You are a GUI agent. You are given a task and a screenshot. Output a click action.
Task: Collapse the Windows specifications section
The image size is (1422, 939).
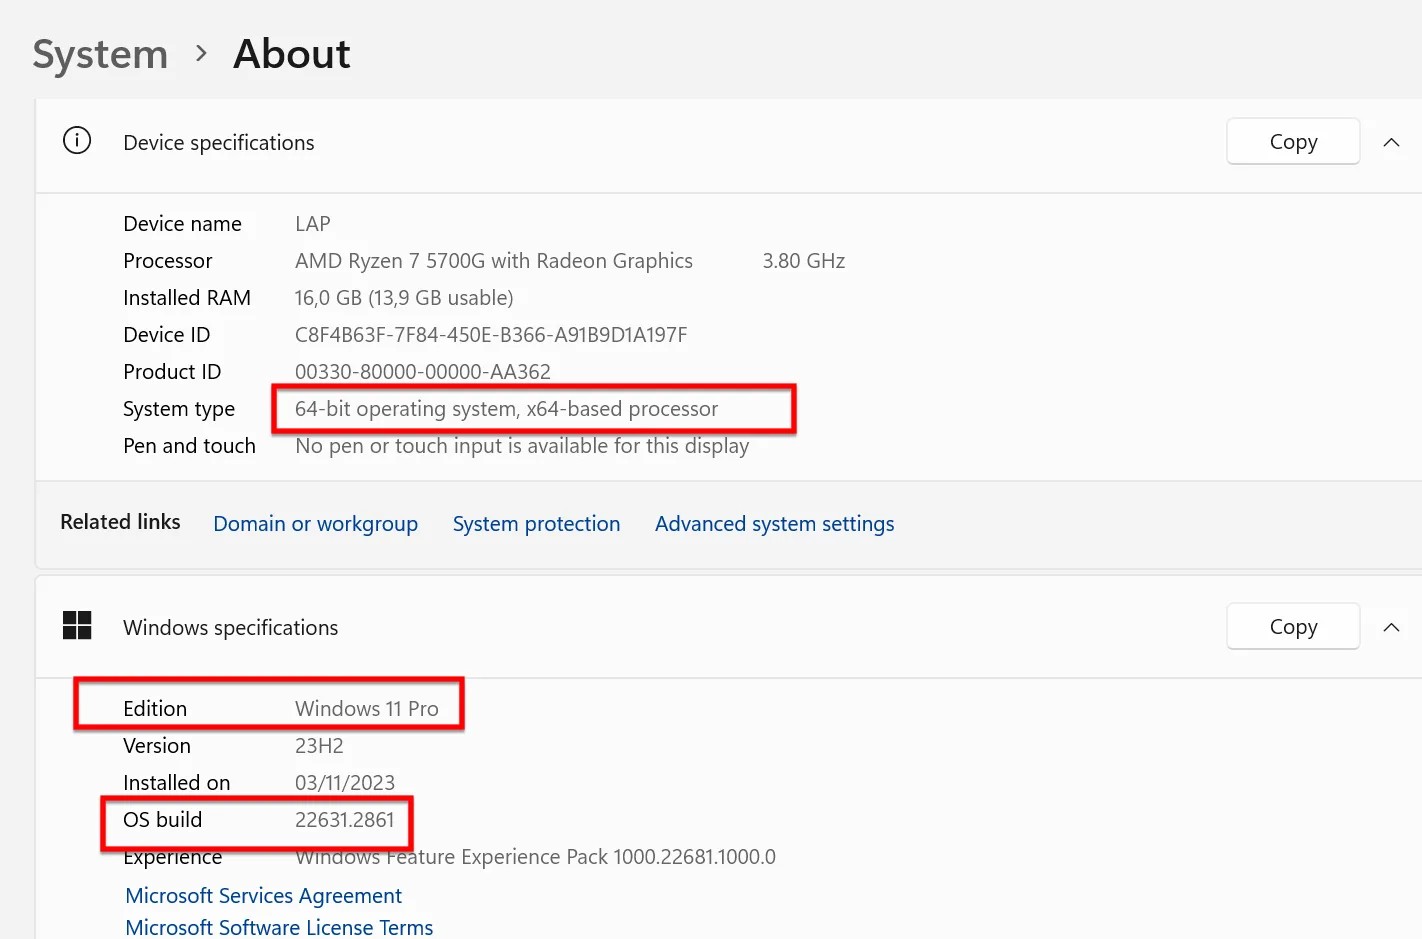[x=1391, y=627]
